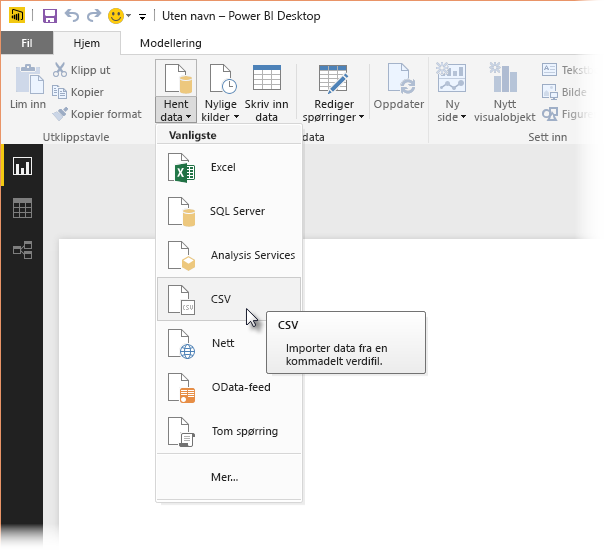Insert a Tekstboks
605x551 pixels.
click(x=566, y=70)
